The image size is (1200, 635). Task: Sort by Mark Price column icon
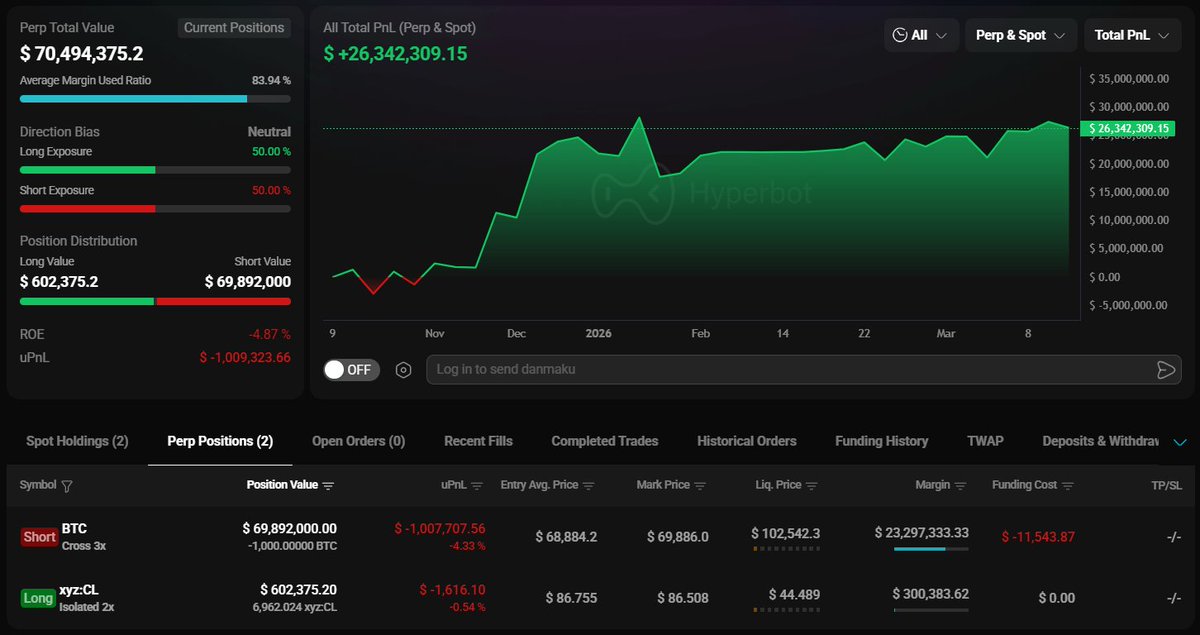coord(700,486)
